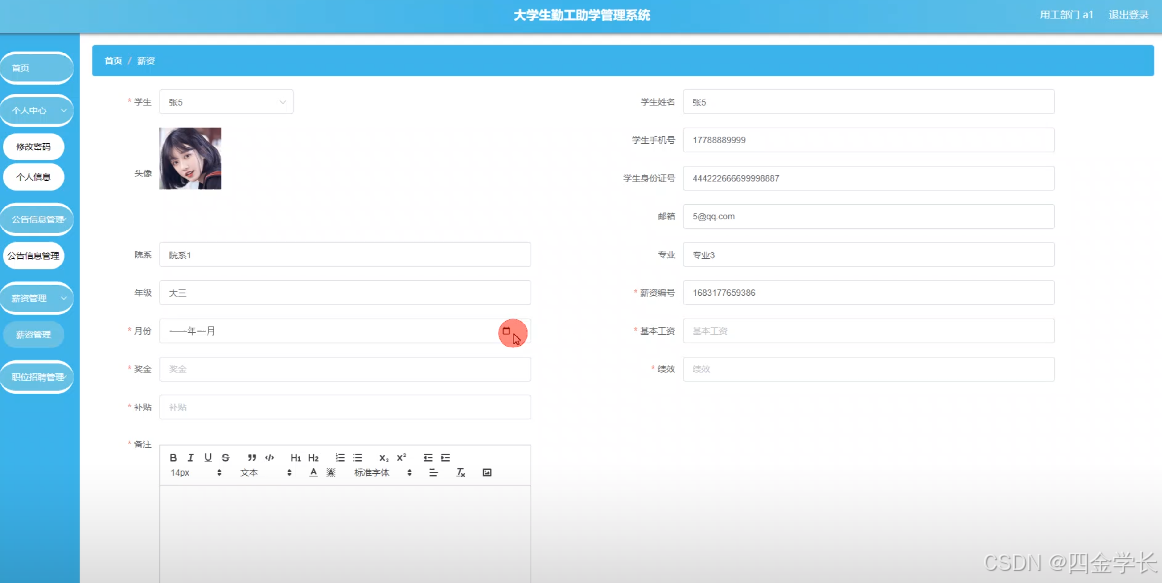
Task: Open 个人信息 in the sidebar
Action: point(33,177)
